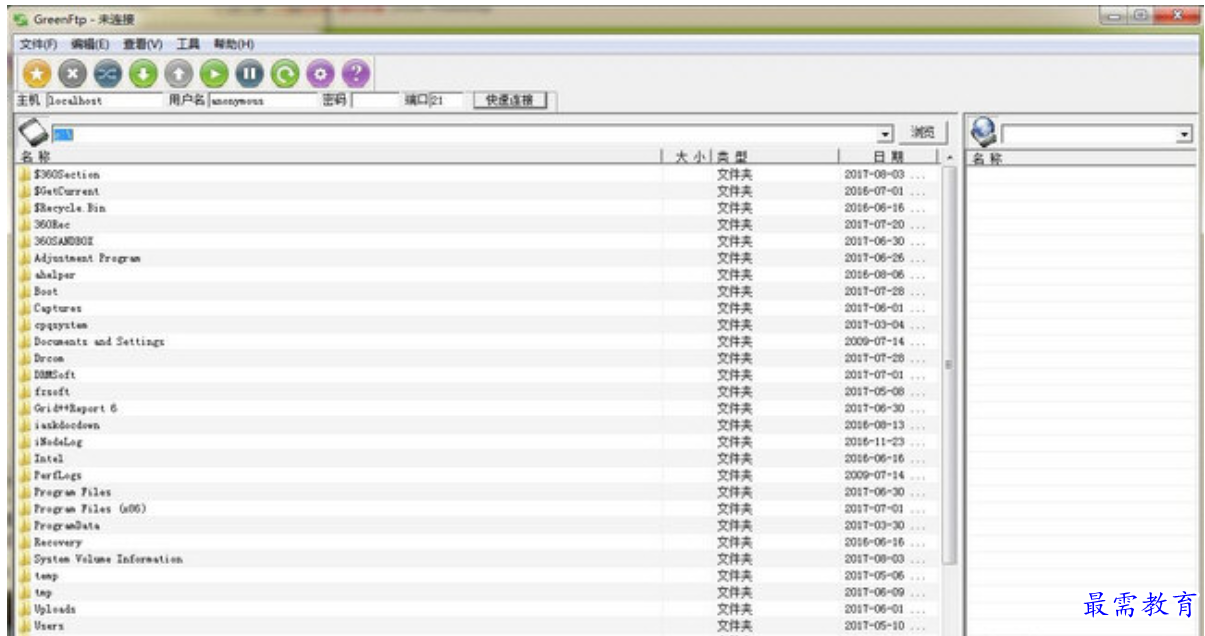This screenshot has height=636, width=1205.
Task: Click the remote pane 名称 column header
Action: (1082, 158)
